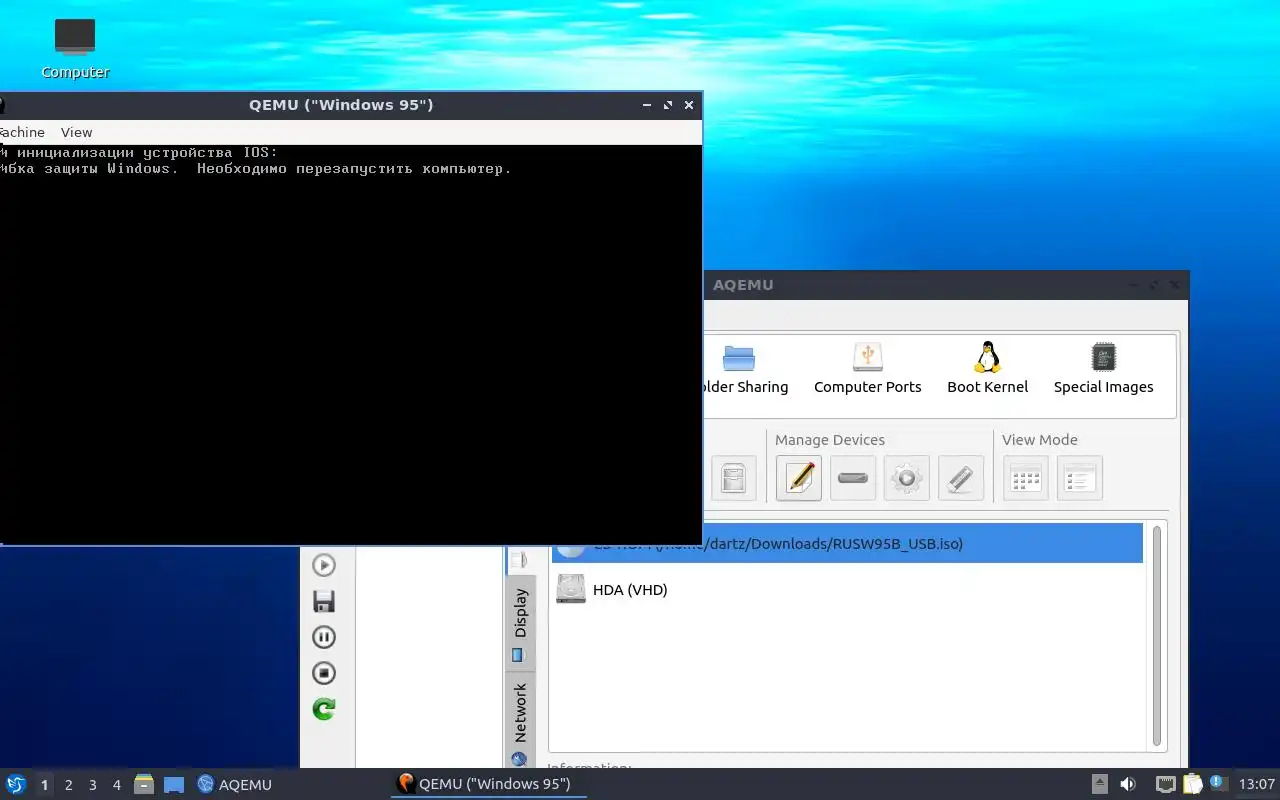Click the removable media tray icon
1280x800 pixels.
(x=1099, y=784)
